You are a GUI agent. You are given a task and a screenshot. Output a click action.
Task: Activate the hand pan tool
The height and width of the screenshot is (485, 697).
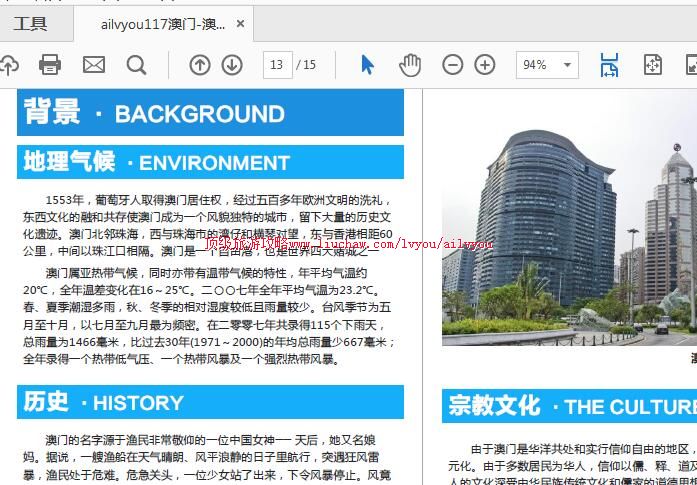click(410, 65)
